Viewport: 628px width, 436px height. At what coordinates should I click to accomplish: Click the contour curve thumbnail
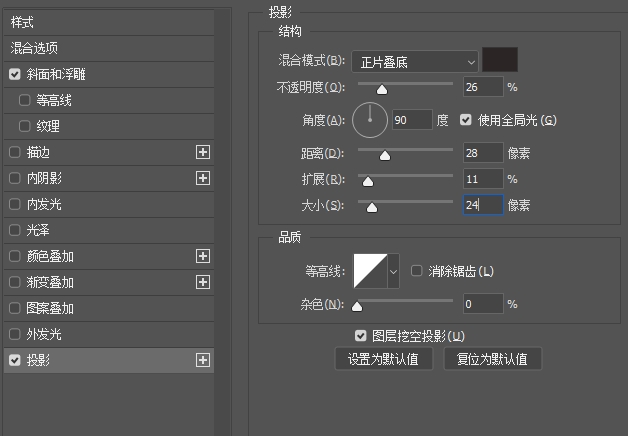[370, 271]
